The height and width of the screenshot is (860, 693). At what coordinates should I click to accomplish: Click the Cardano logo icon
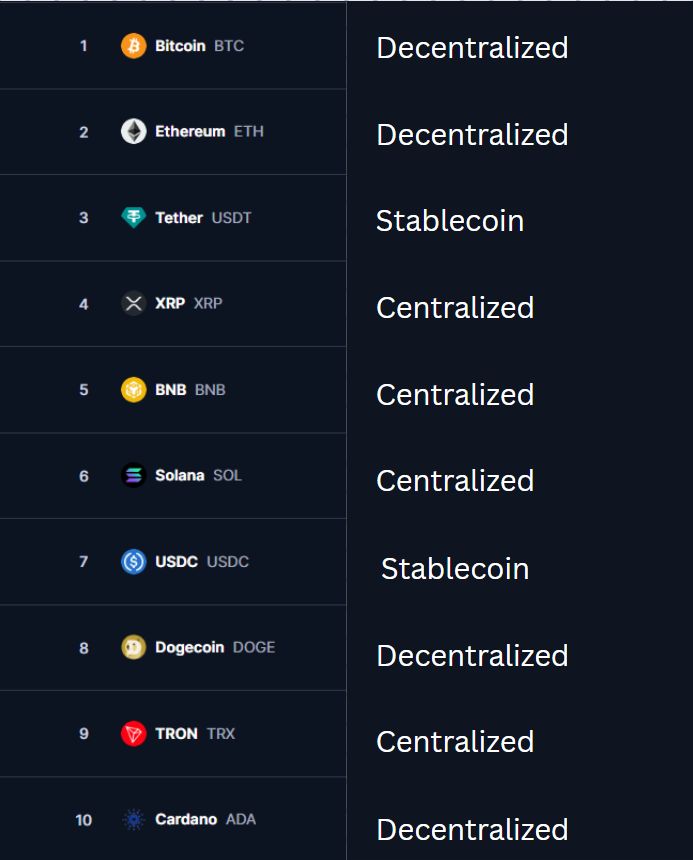133,820
